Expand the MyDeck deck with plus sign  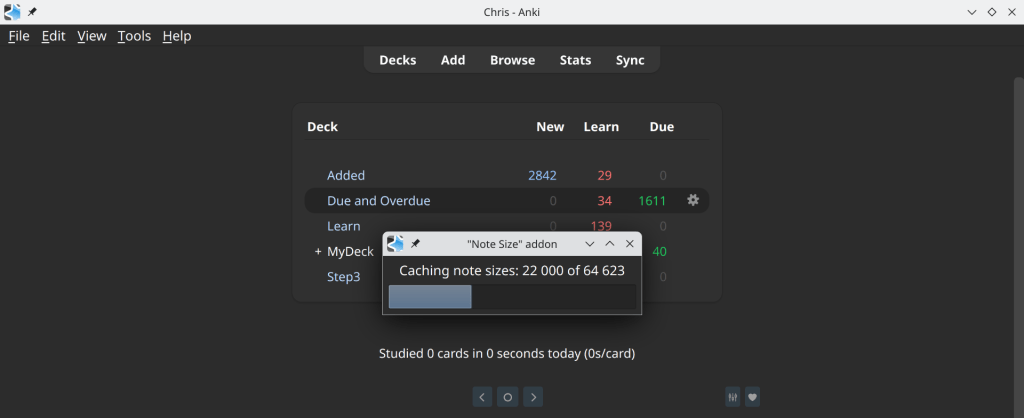click(318, 252)
